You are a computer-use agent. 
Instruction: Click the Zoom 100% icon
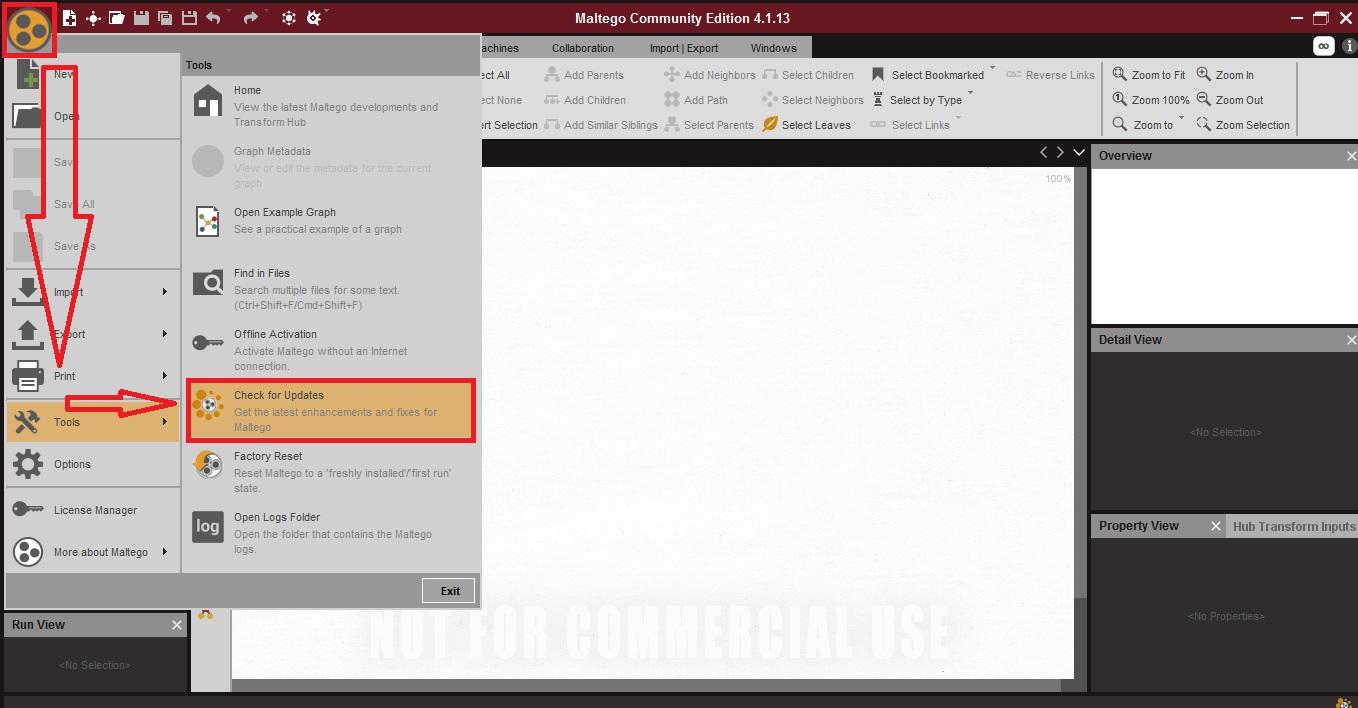(1120, 99)
